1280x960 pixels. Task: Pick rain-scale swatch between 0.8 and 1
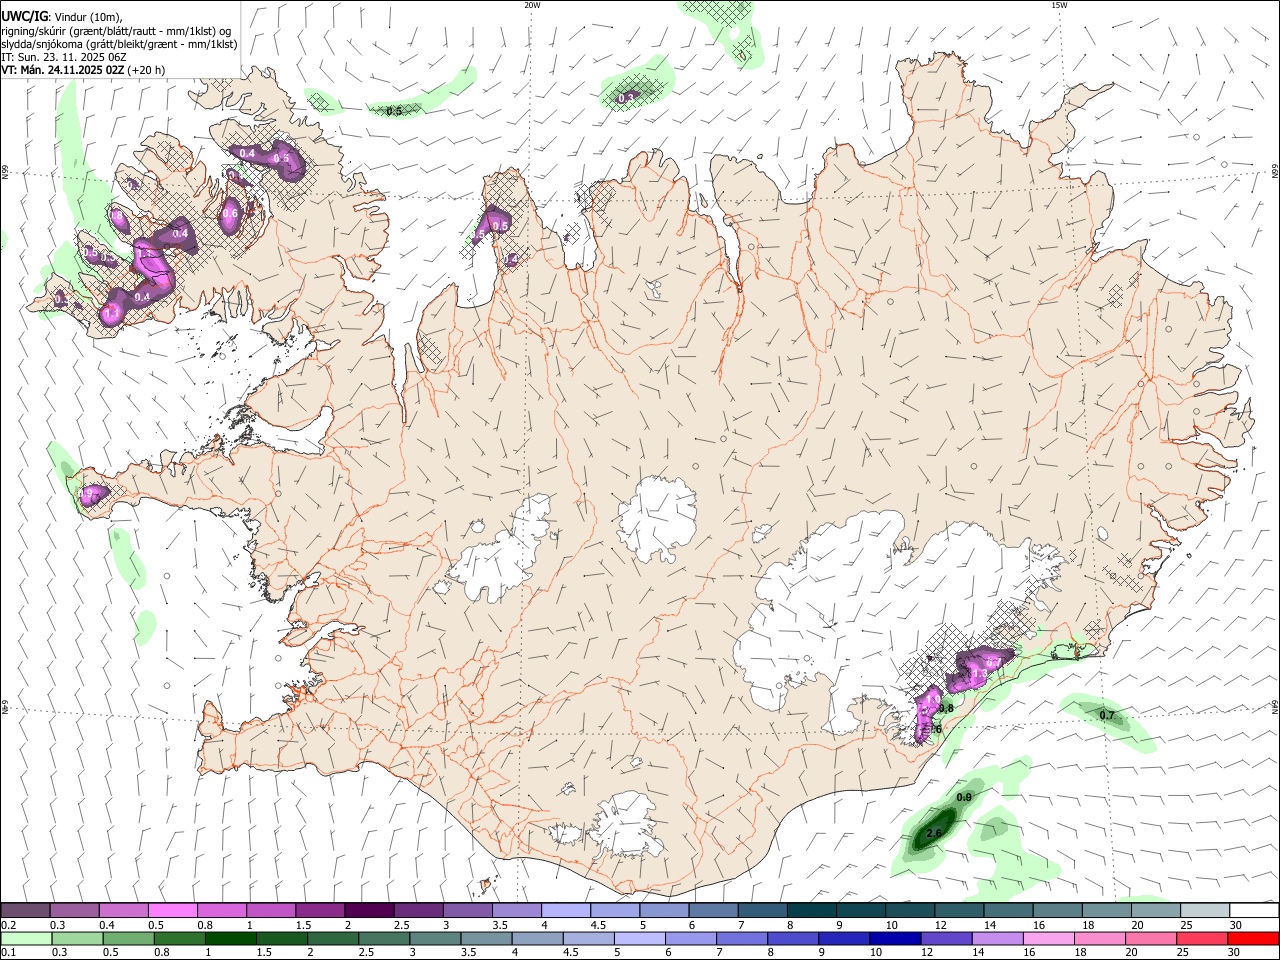179,938
